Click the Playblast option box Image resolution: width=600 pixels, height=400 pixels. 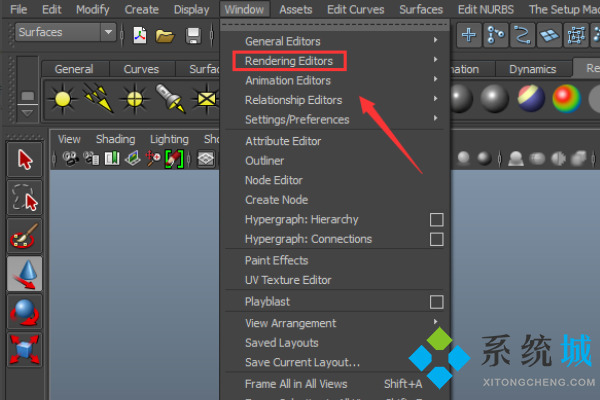coord(436,301)
